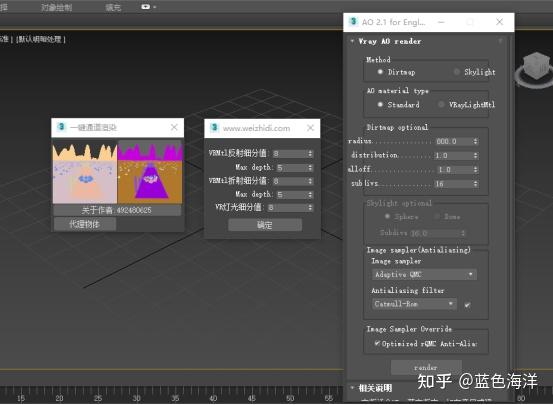Close the AO 2.1 window
The image size is (553, 405).
pos(499,22)
